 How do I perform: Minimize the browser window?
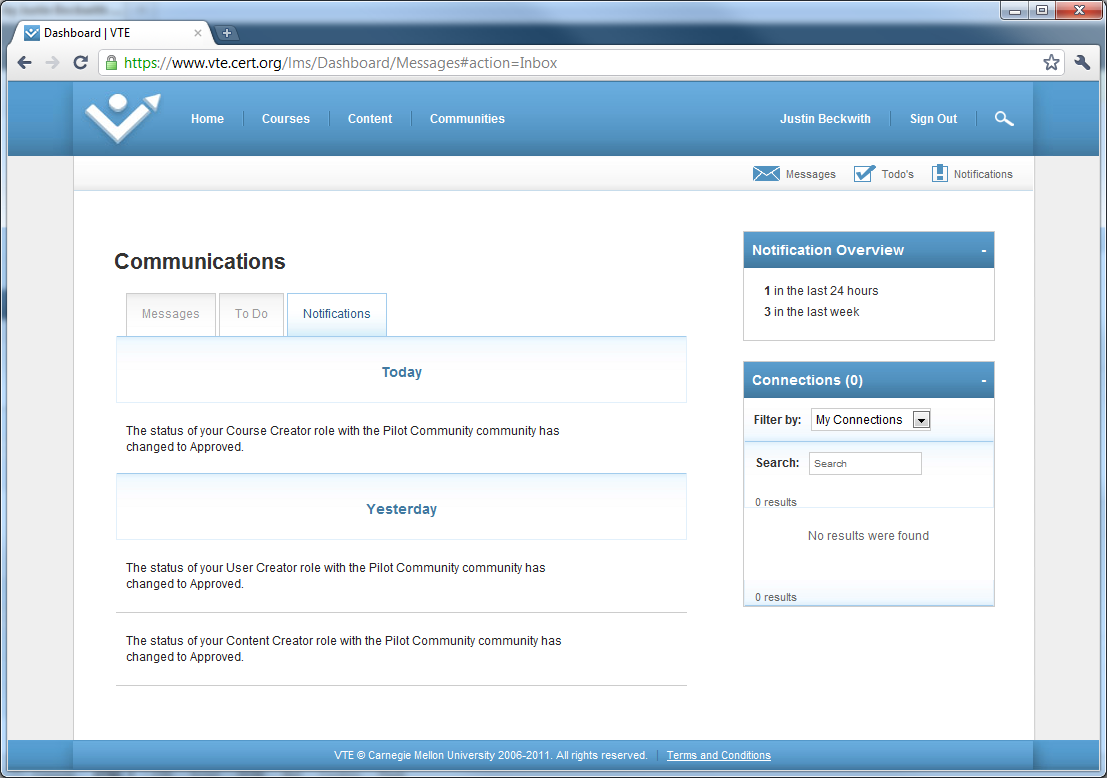[x=1015, y=11]
